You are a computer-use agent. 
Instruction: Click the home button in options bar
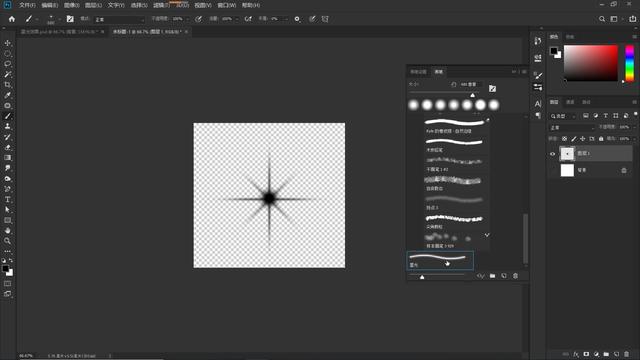[x=11, y=19]
